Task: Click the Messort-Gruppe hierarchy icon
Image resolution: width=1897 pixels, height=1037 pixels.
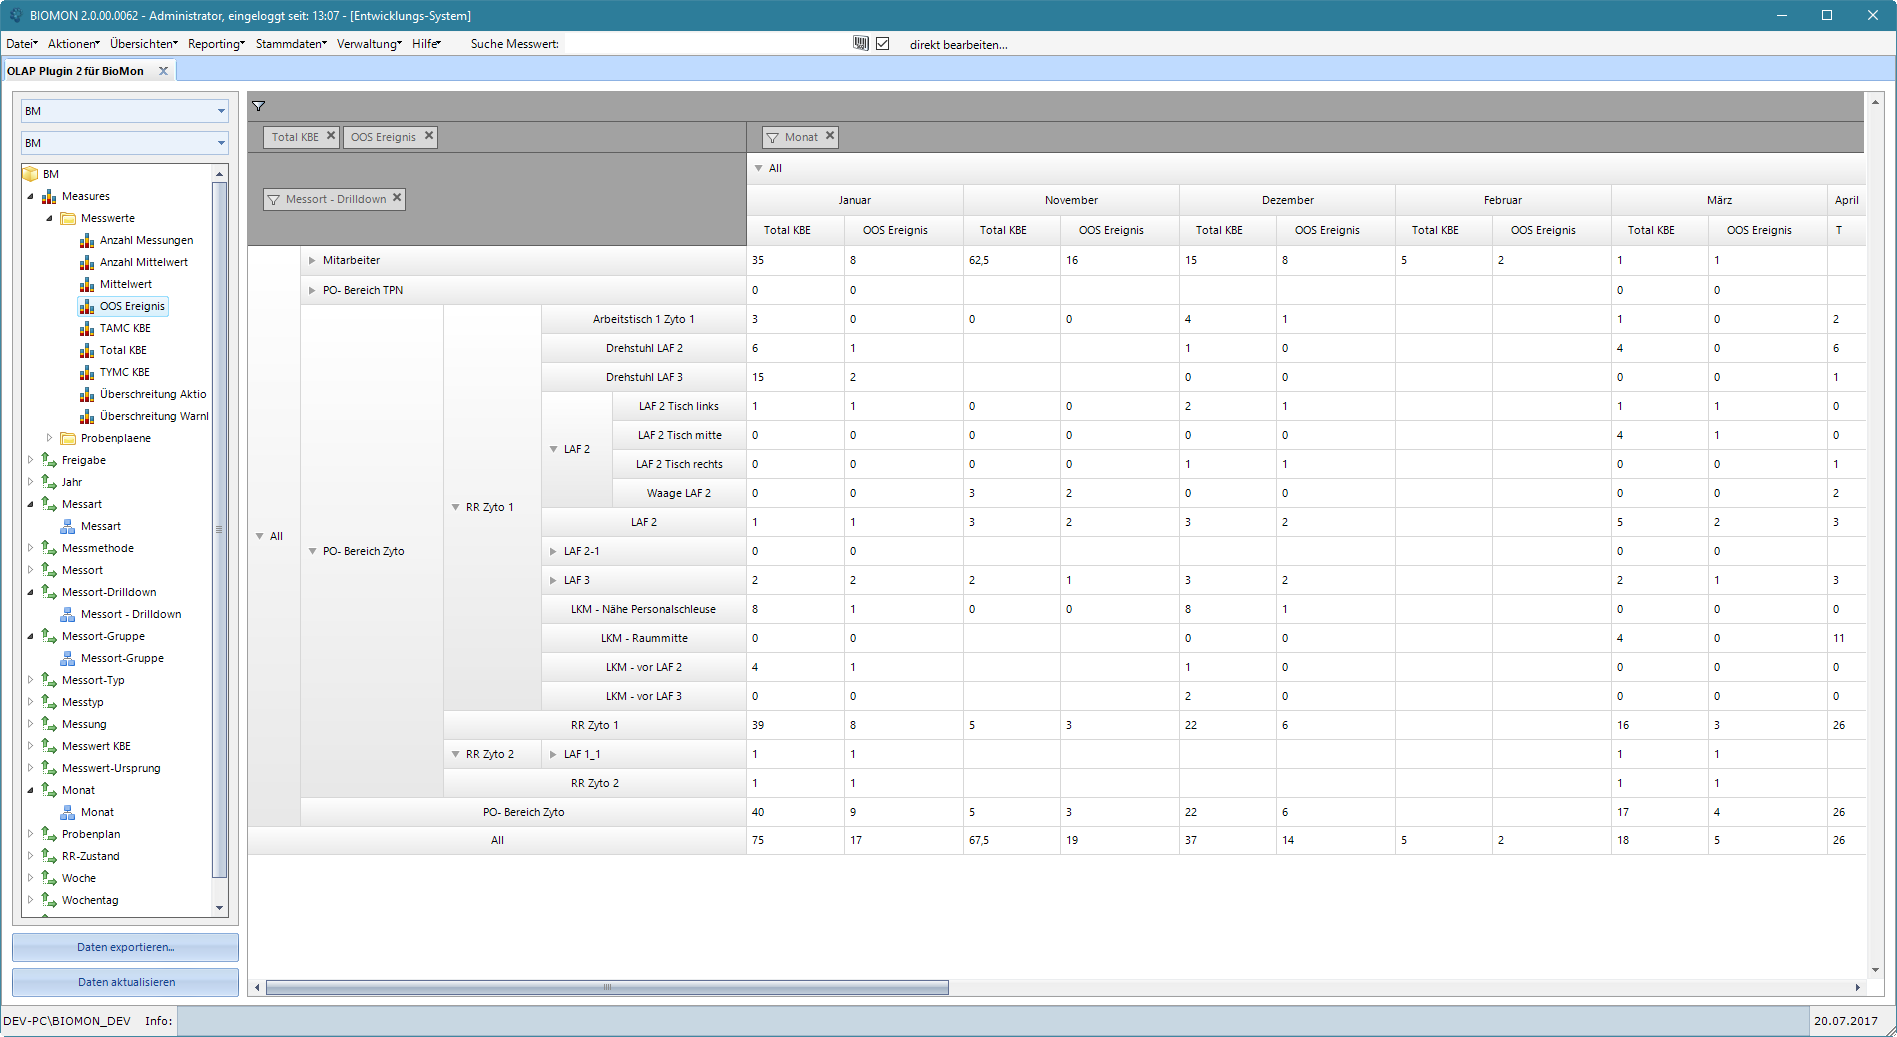Action: pos(68,658)
